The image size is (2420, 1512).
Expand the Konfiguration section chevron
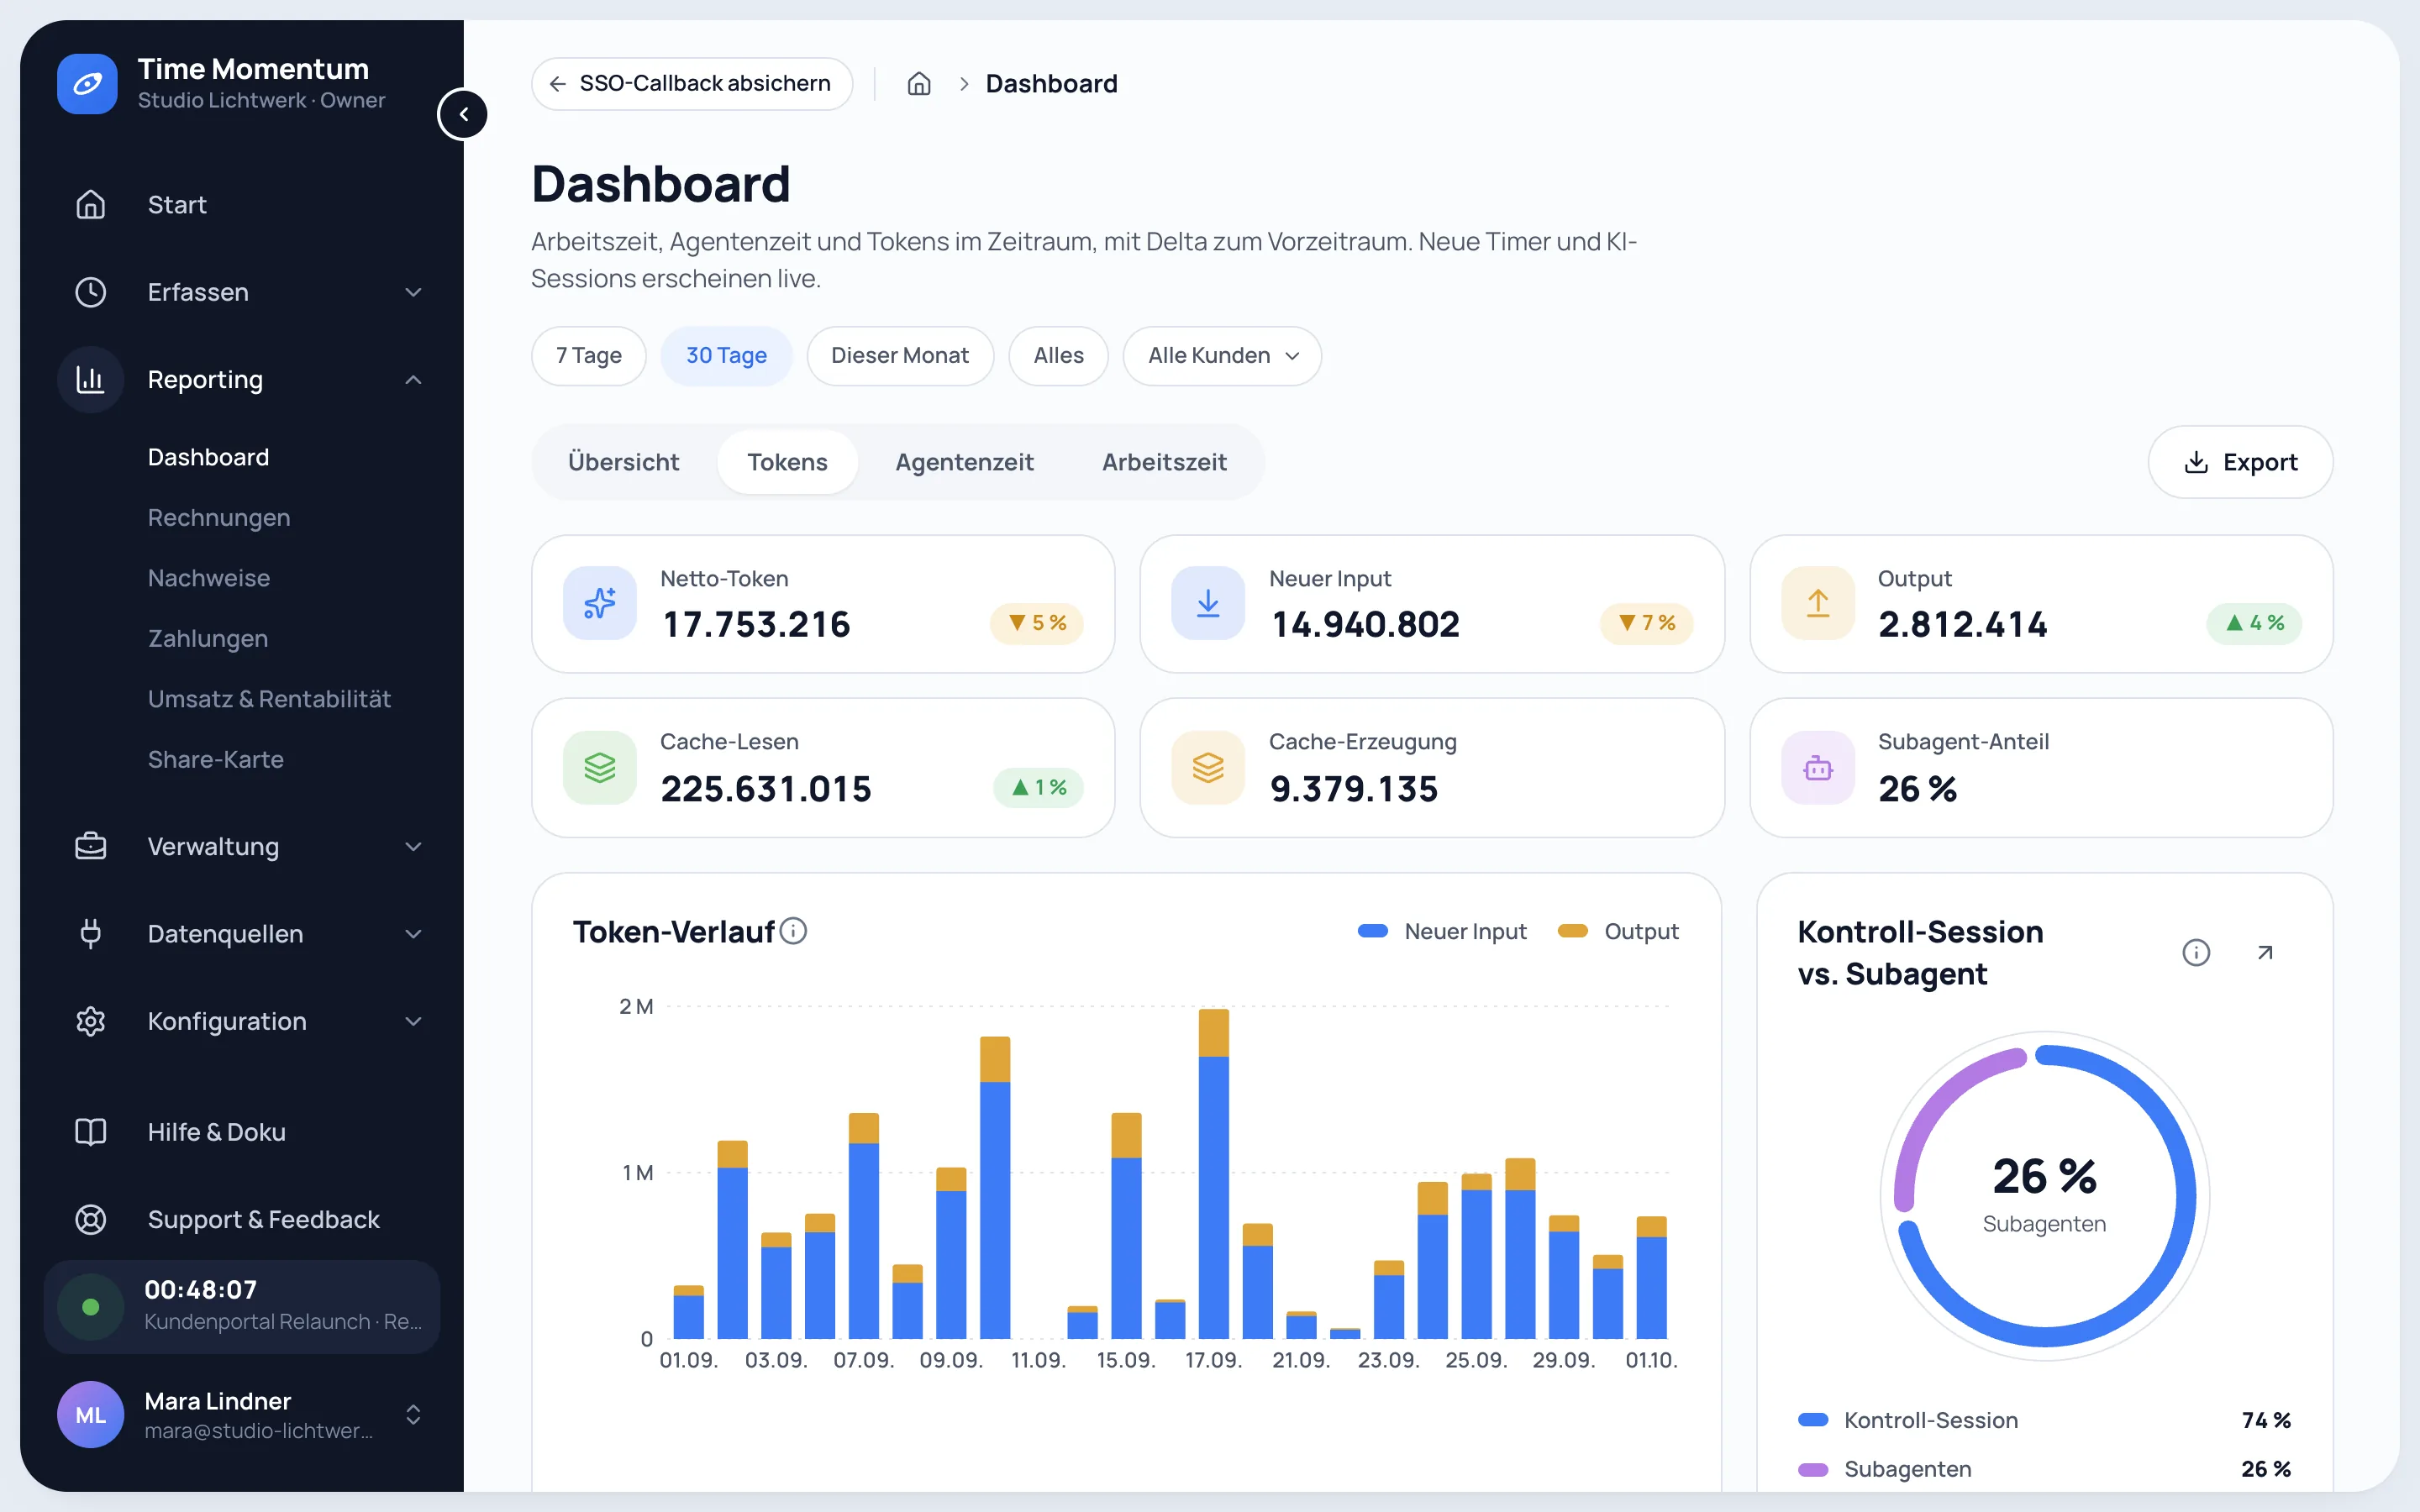click(x=413, y=1021)
